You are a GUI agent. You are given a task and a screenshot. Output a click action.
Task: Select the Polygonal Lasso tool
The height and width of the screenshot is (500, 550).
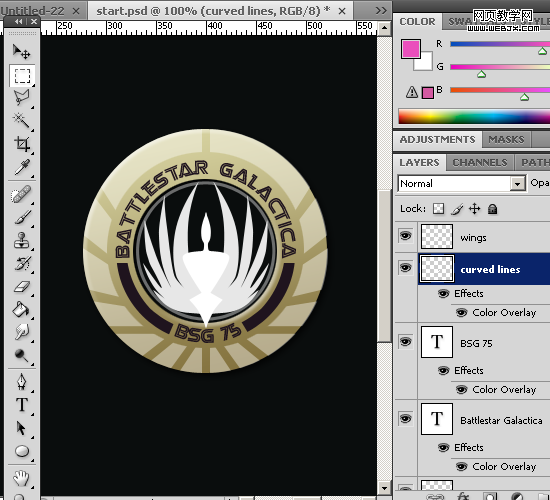(22, 98)
